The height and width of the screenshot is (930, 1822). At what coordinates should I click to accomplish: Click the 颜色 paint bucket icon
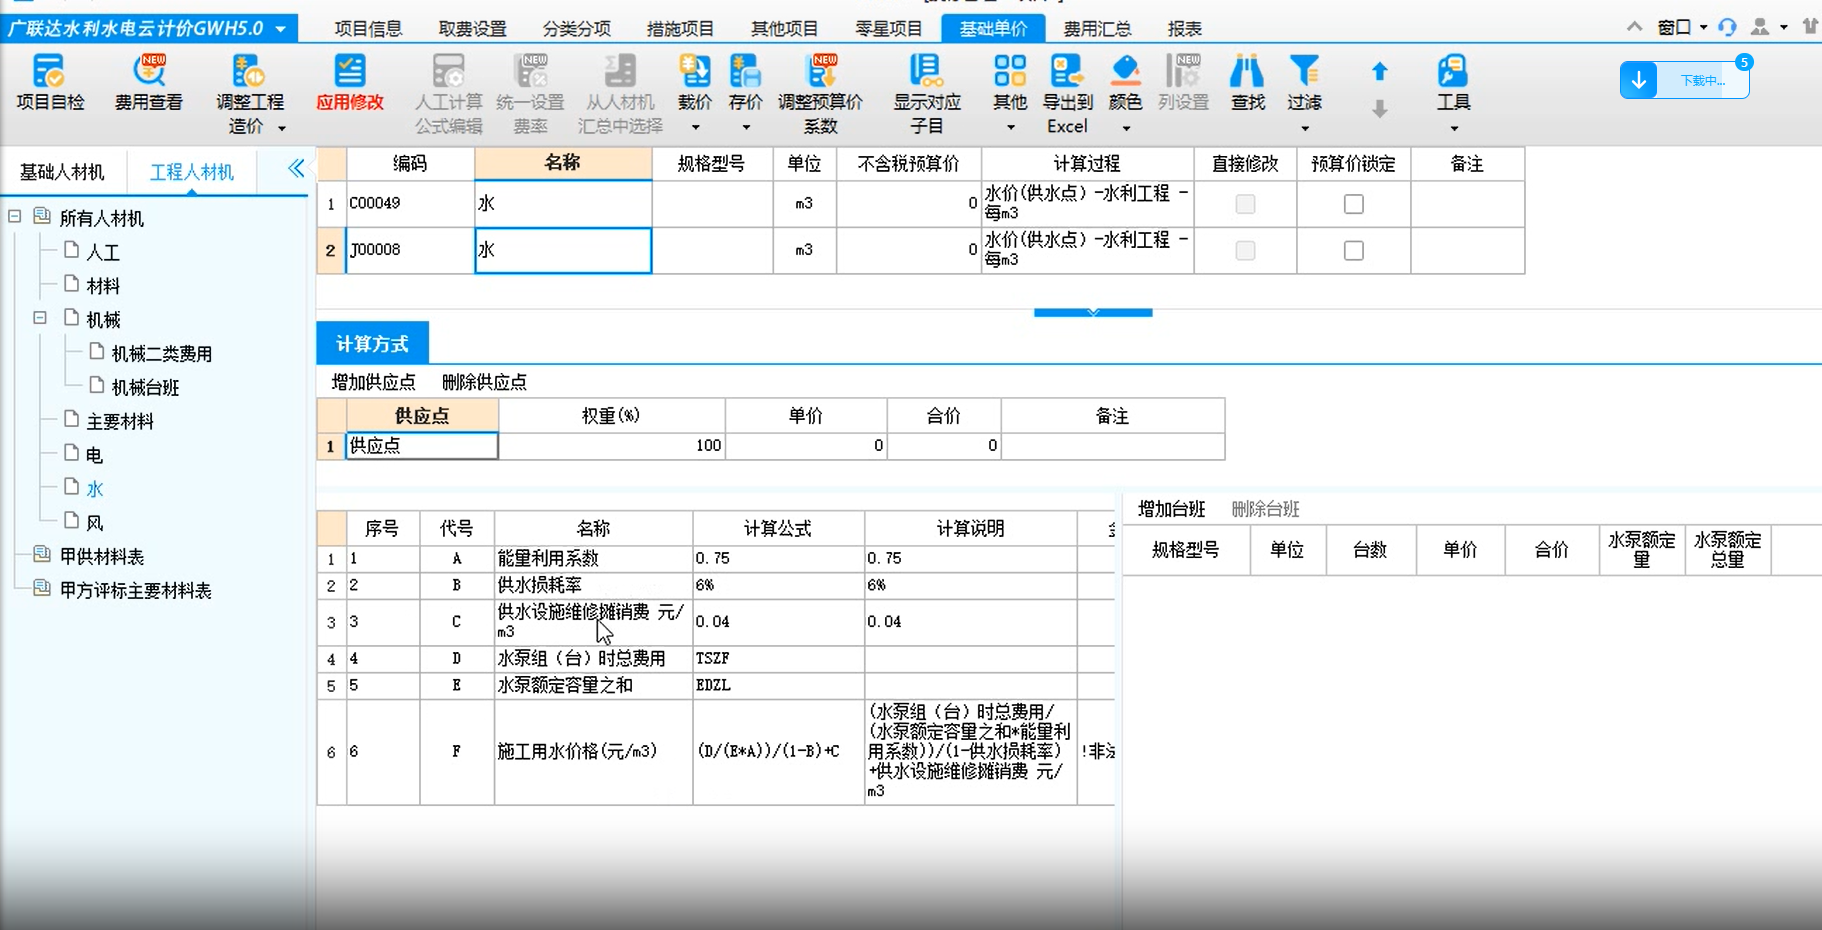pyautogui.click(x=1126, y=72)
